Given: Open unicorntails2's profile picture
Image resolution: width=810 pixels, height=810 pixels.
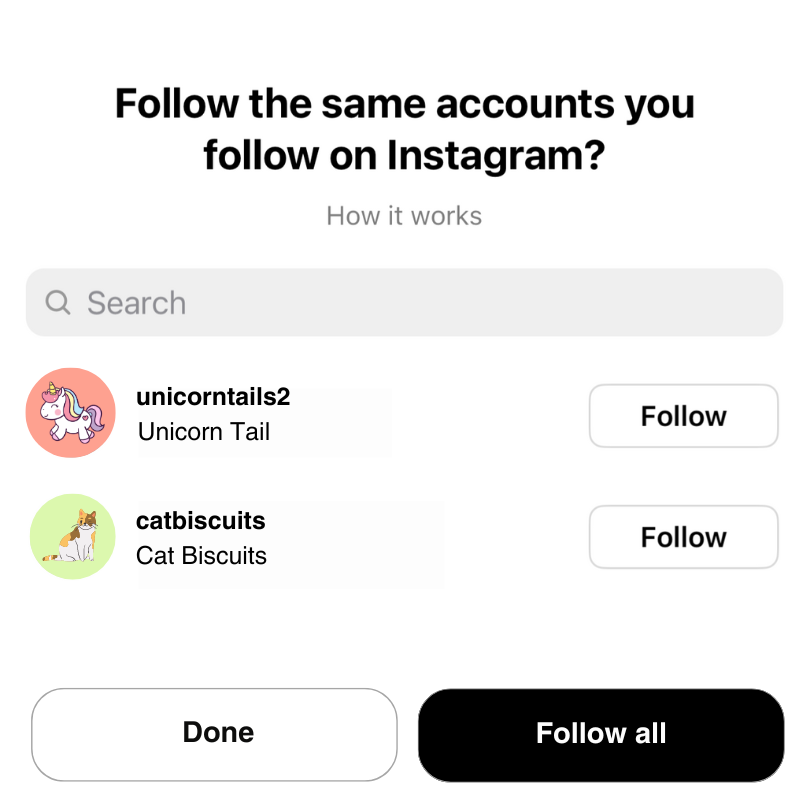Looking at the screenshot, I should click(70, 412).
